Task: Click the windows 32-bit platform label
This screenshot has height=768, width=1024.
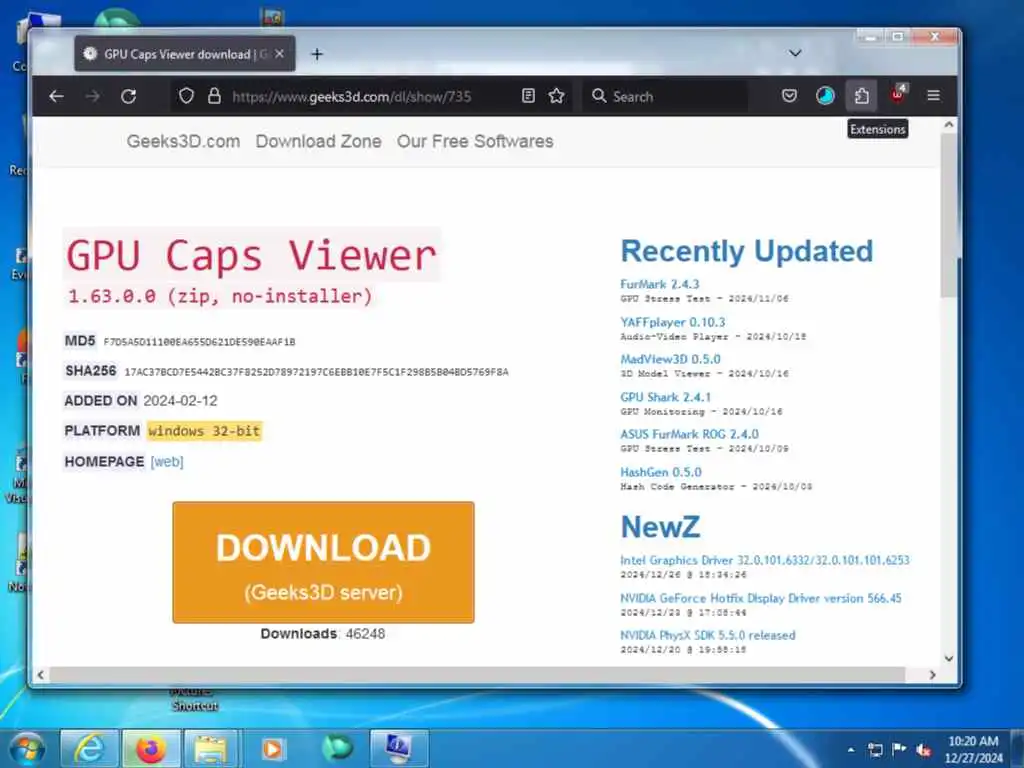Action: [x=204, y=431]
